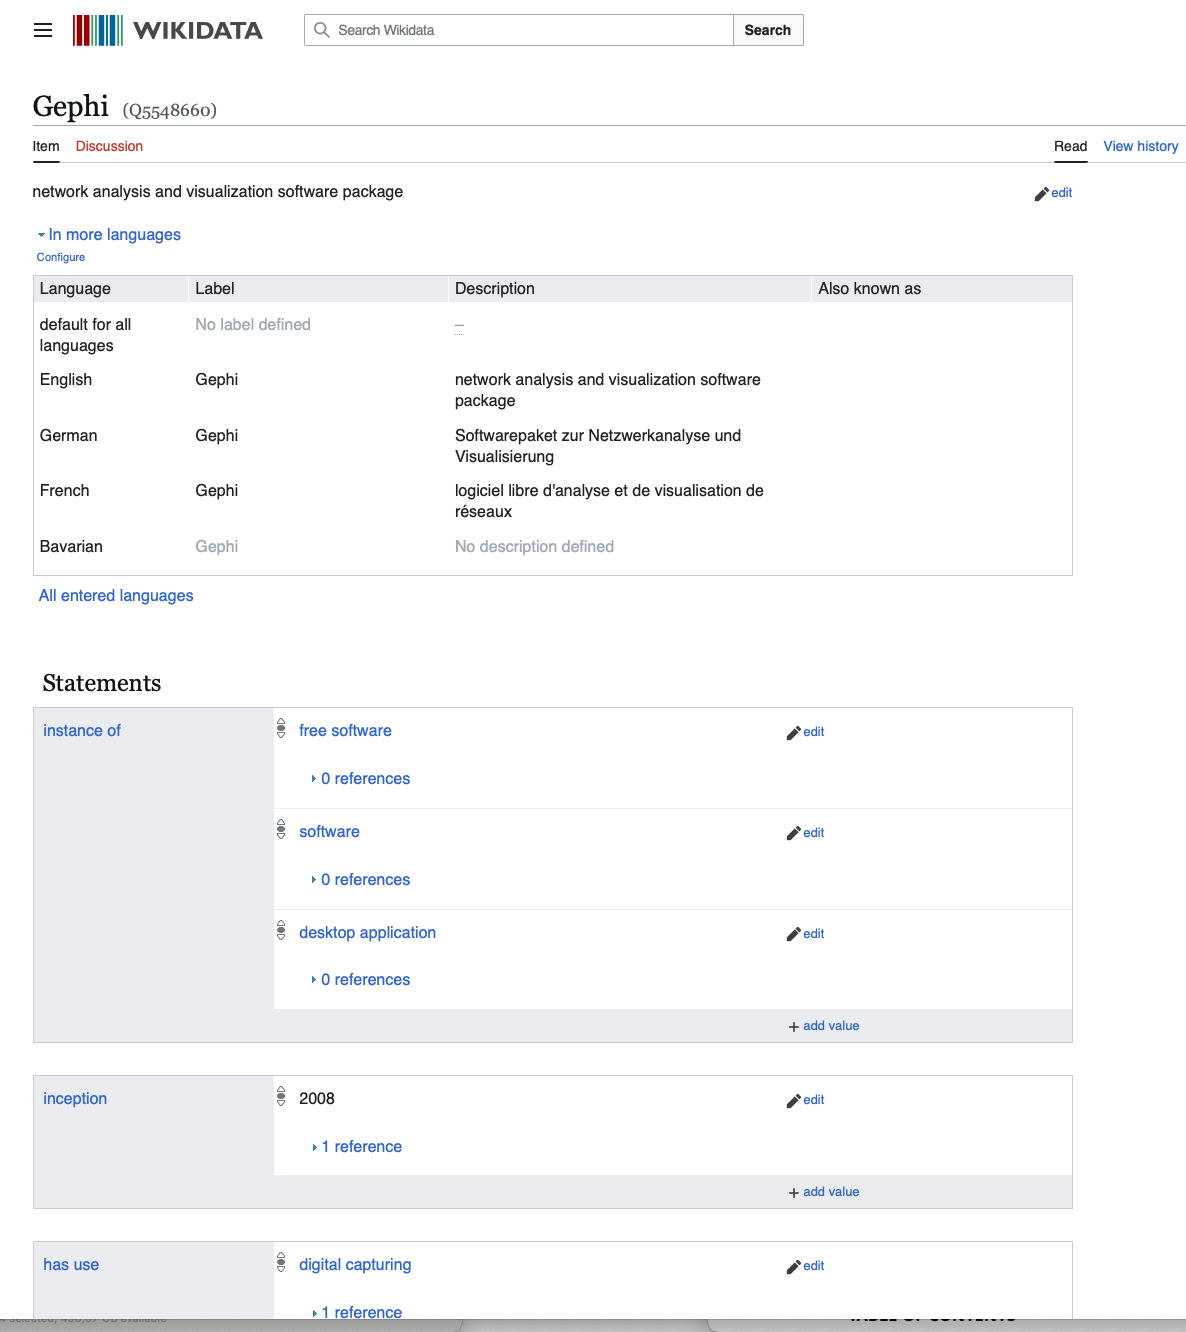Click rank selector beside 2008 value

click(x=281, y=1097)
